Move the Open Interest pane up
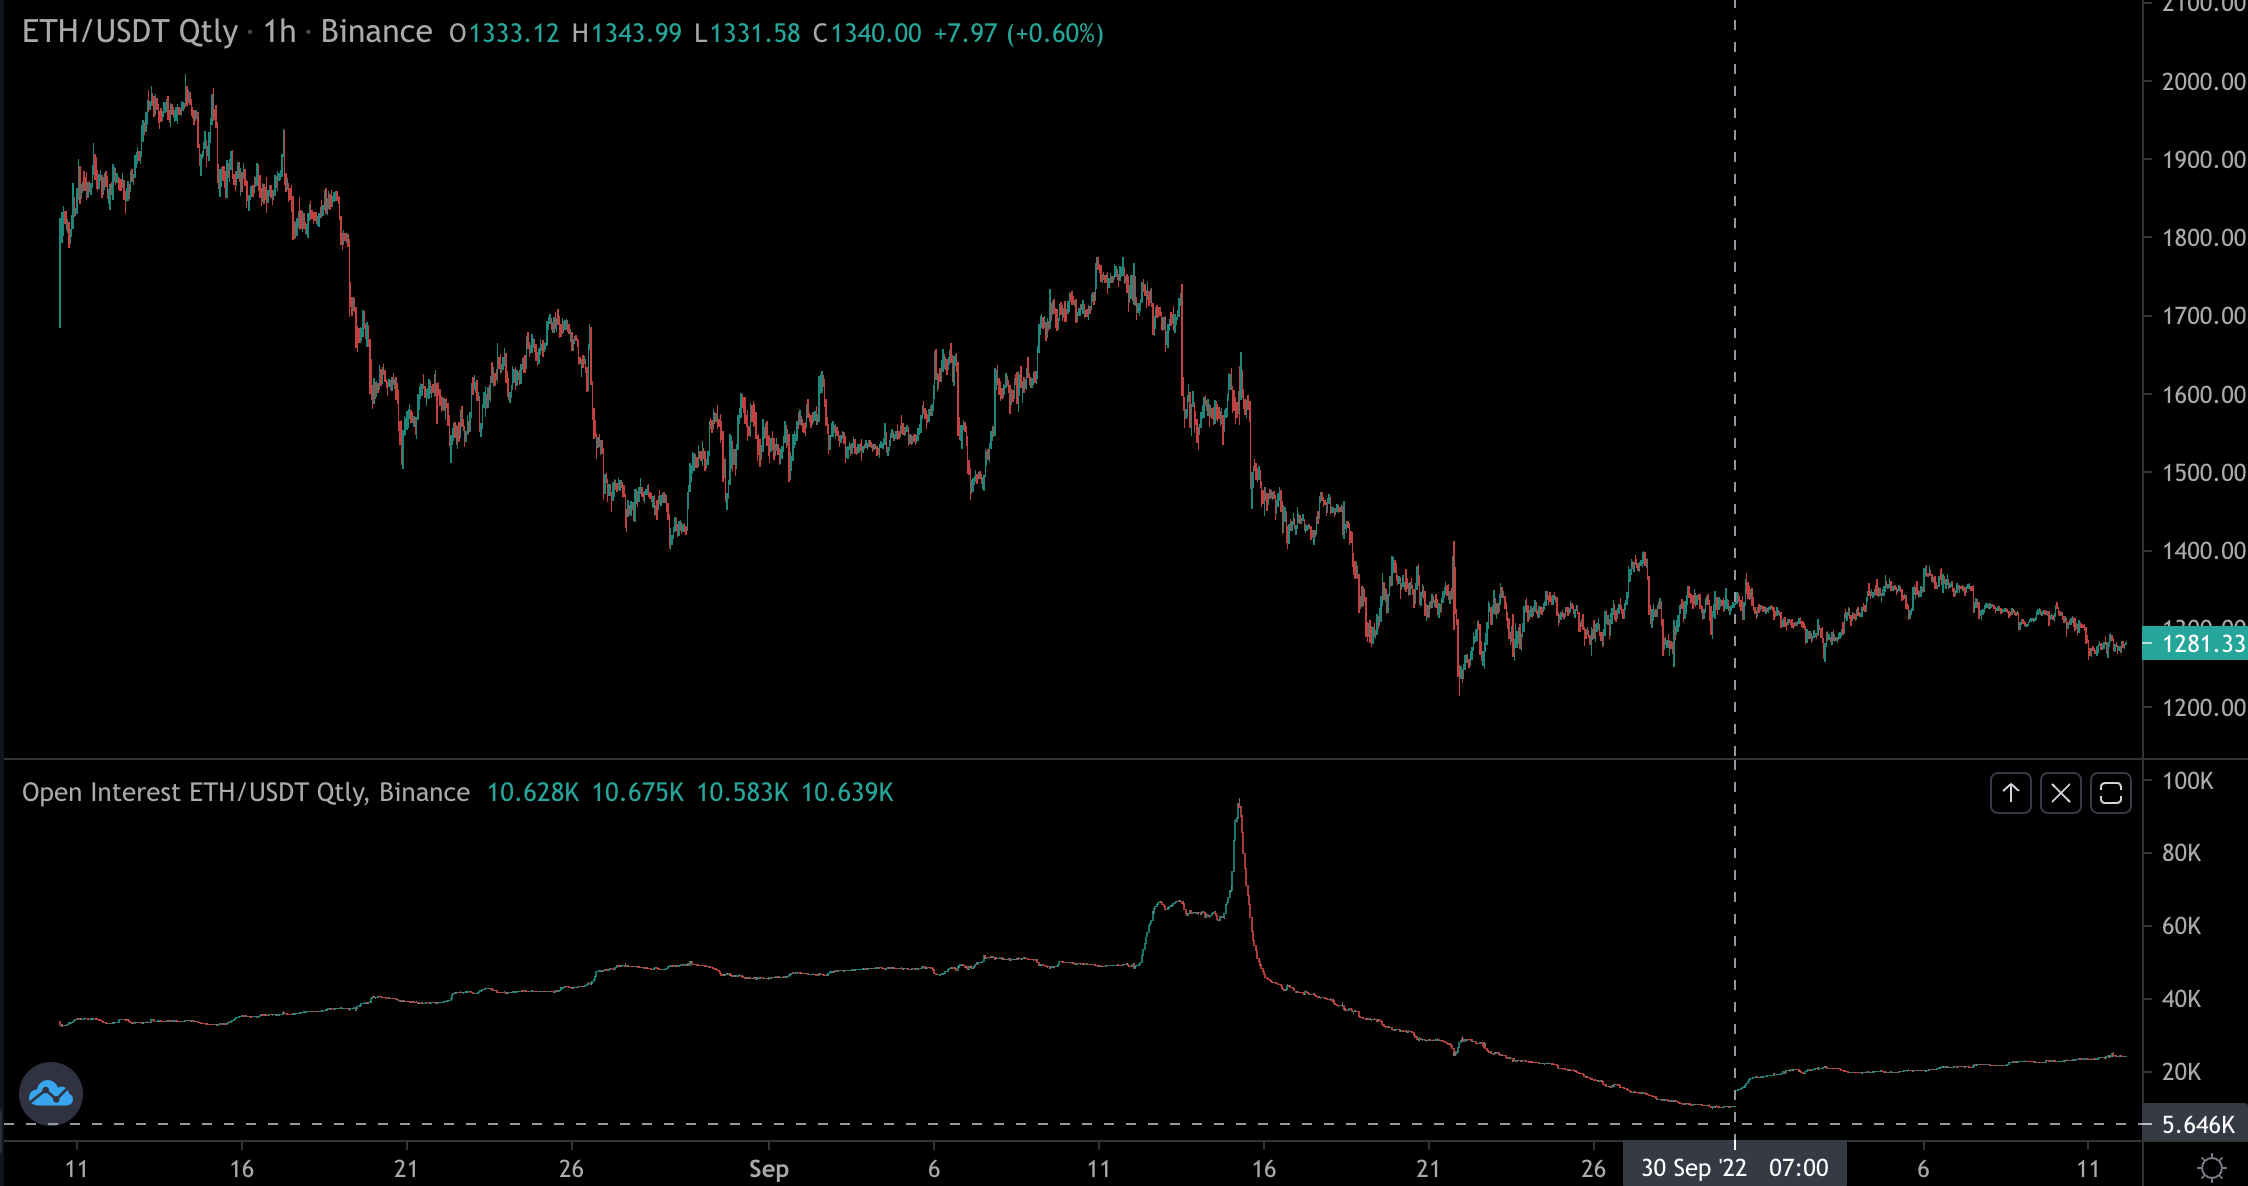Screen dimensions: 2248x1186 tap(2010, 793)
